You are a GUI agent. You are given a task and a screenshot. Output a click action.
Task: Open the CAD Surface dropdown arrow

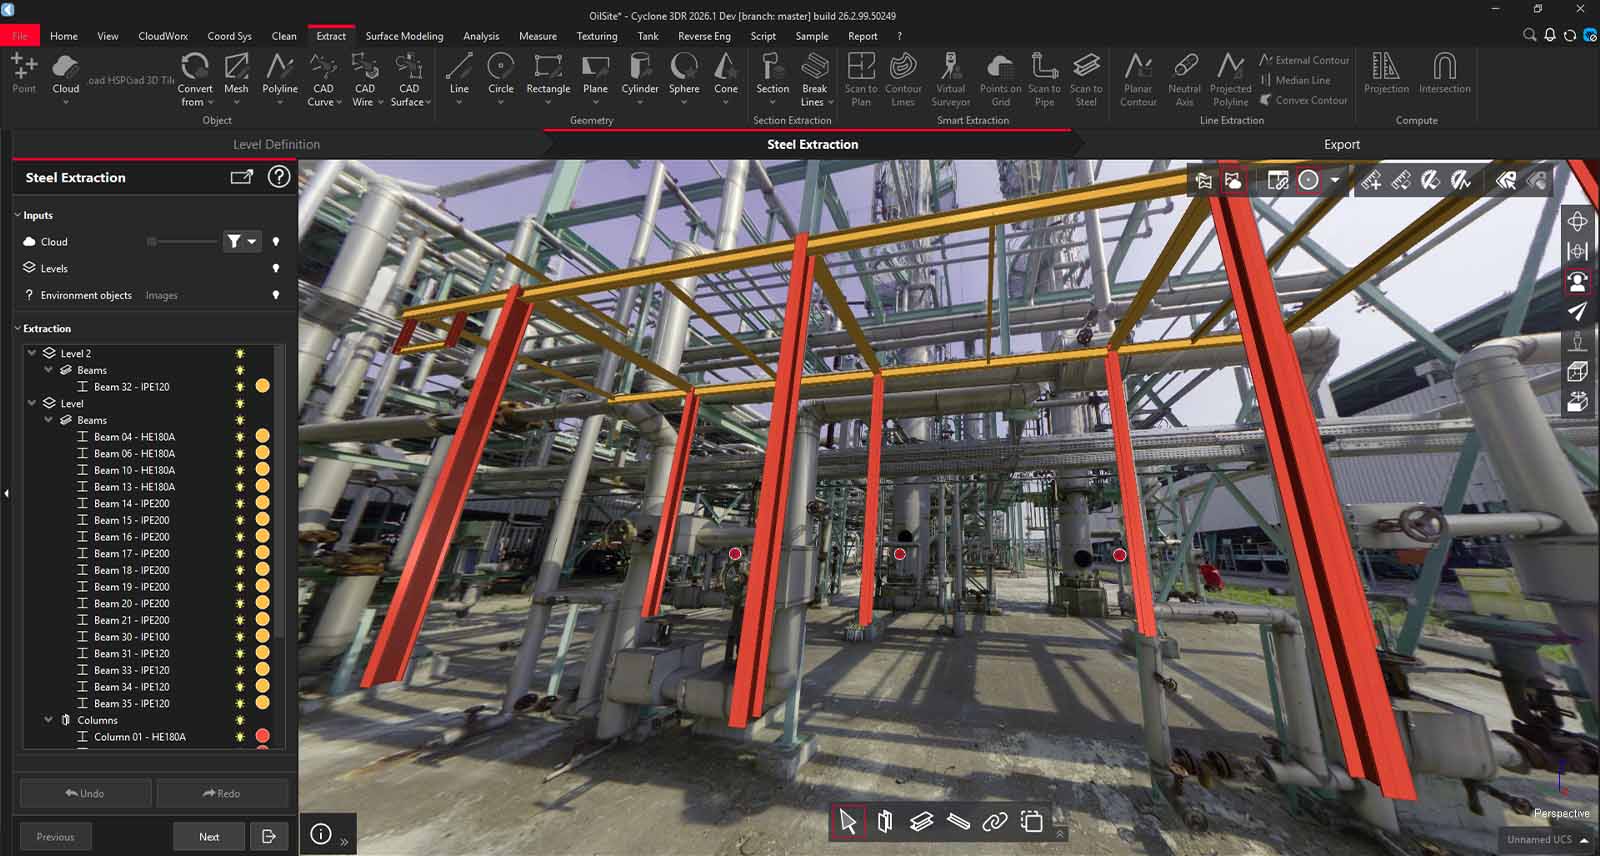coord(428,102)
